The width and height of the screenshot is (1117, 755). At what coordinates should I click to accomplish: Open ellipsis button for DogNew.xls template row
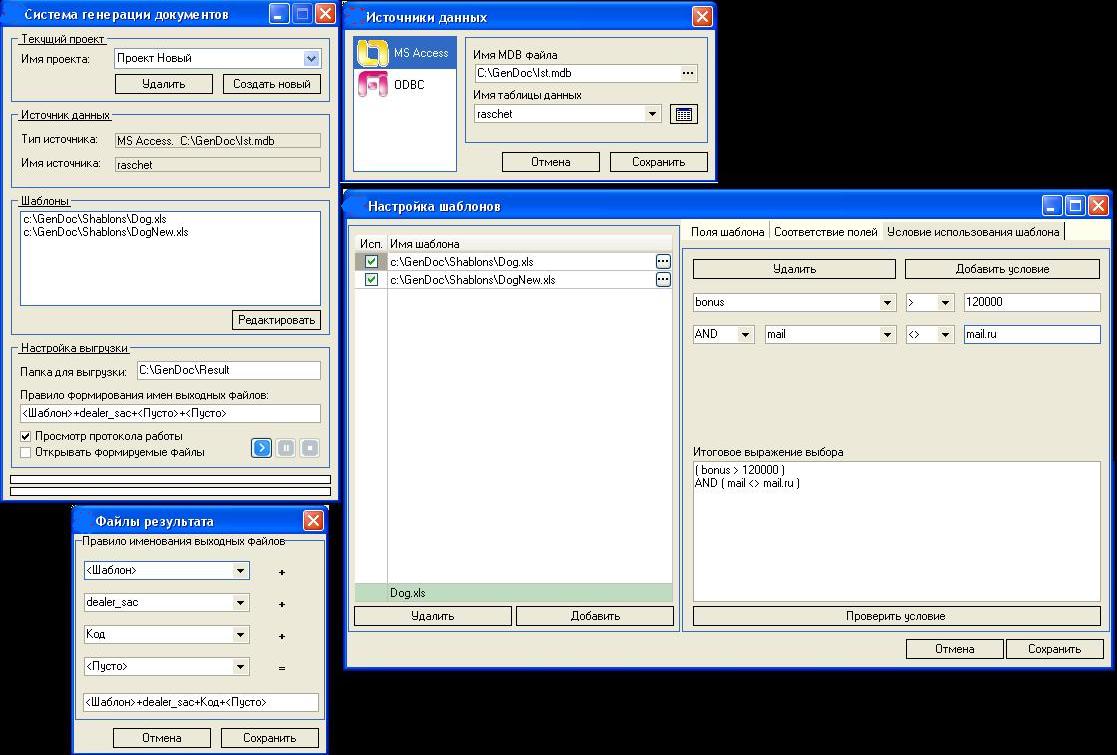click(x=663, y=279)
